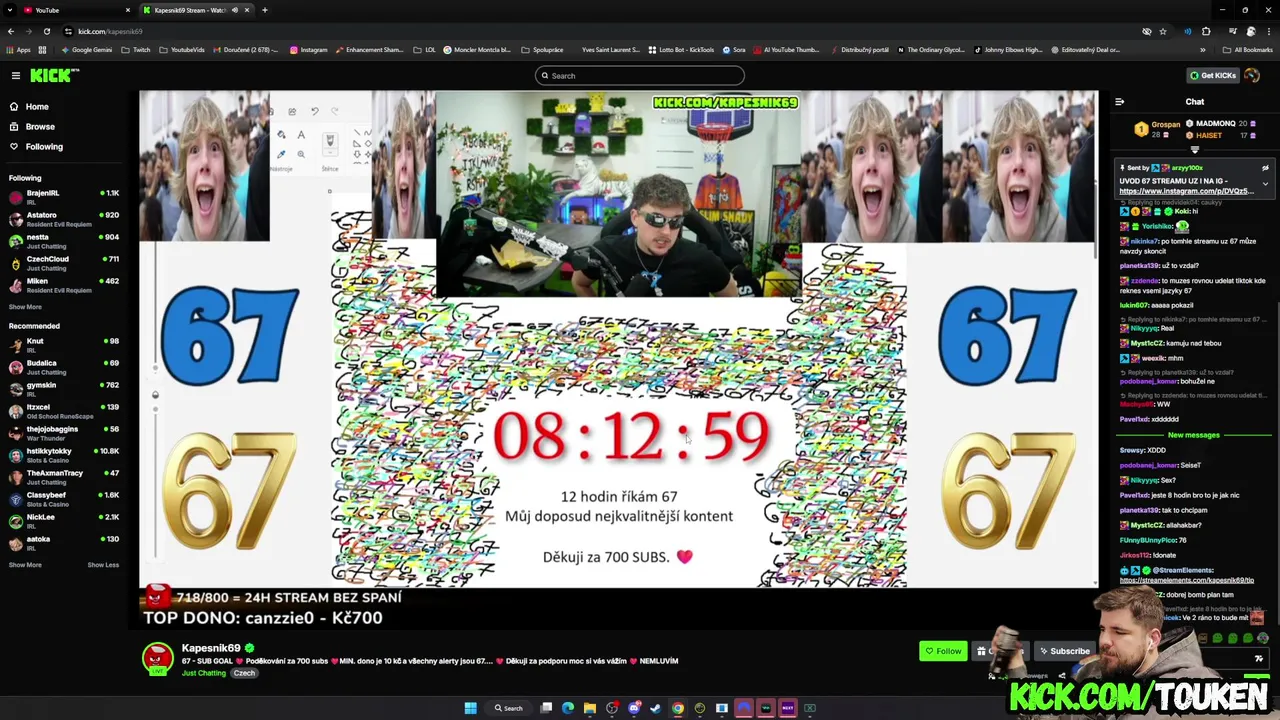Open the Just Chatting category link

(x=204, y=674)
